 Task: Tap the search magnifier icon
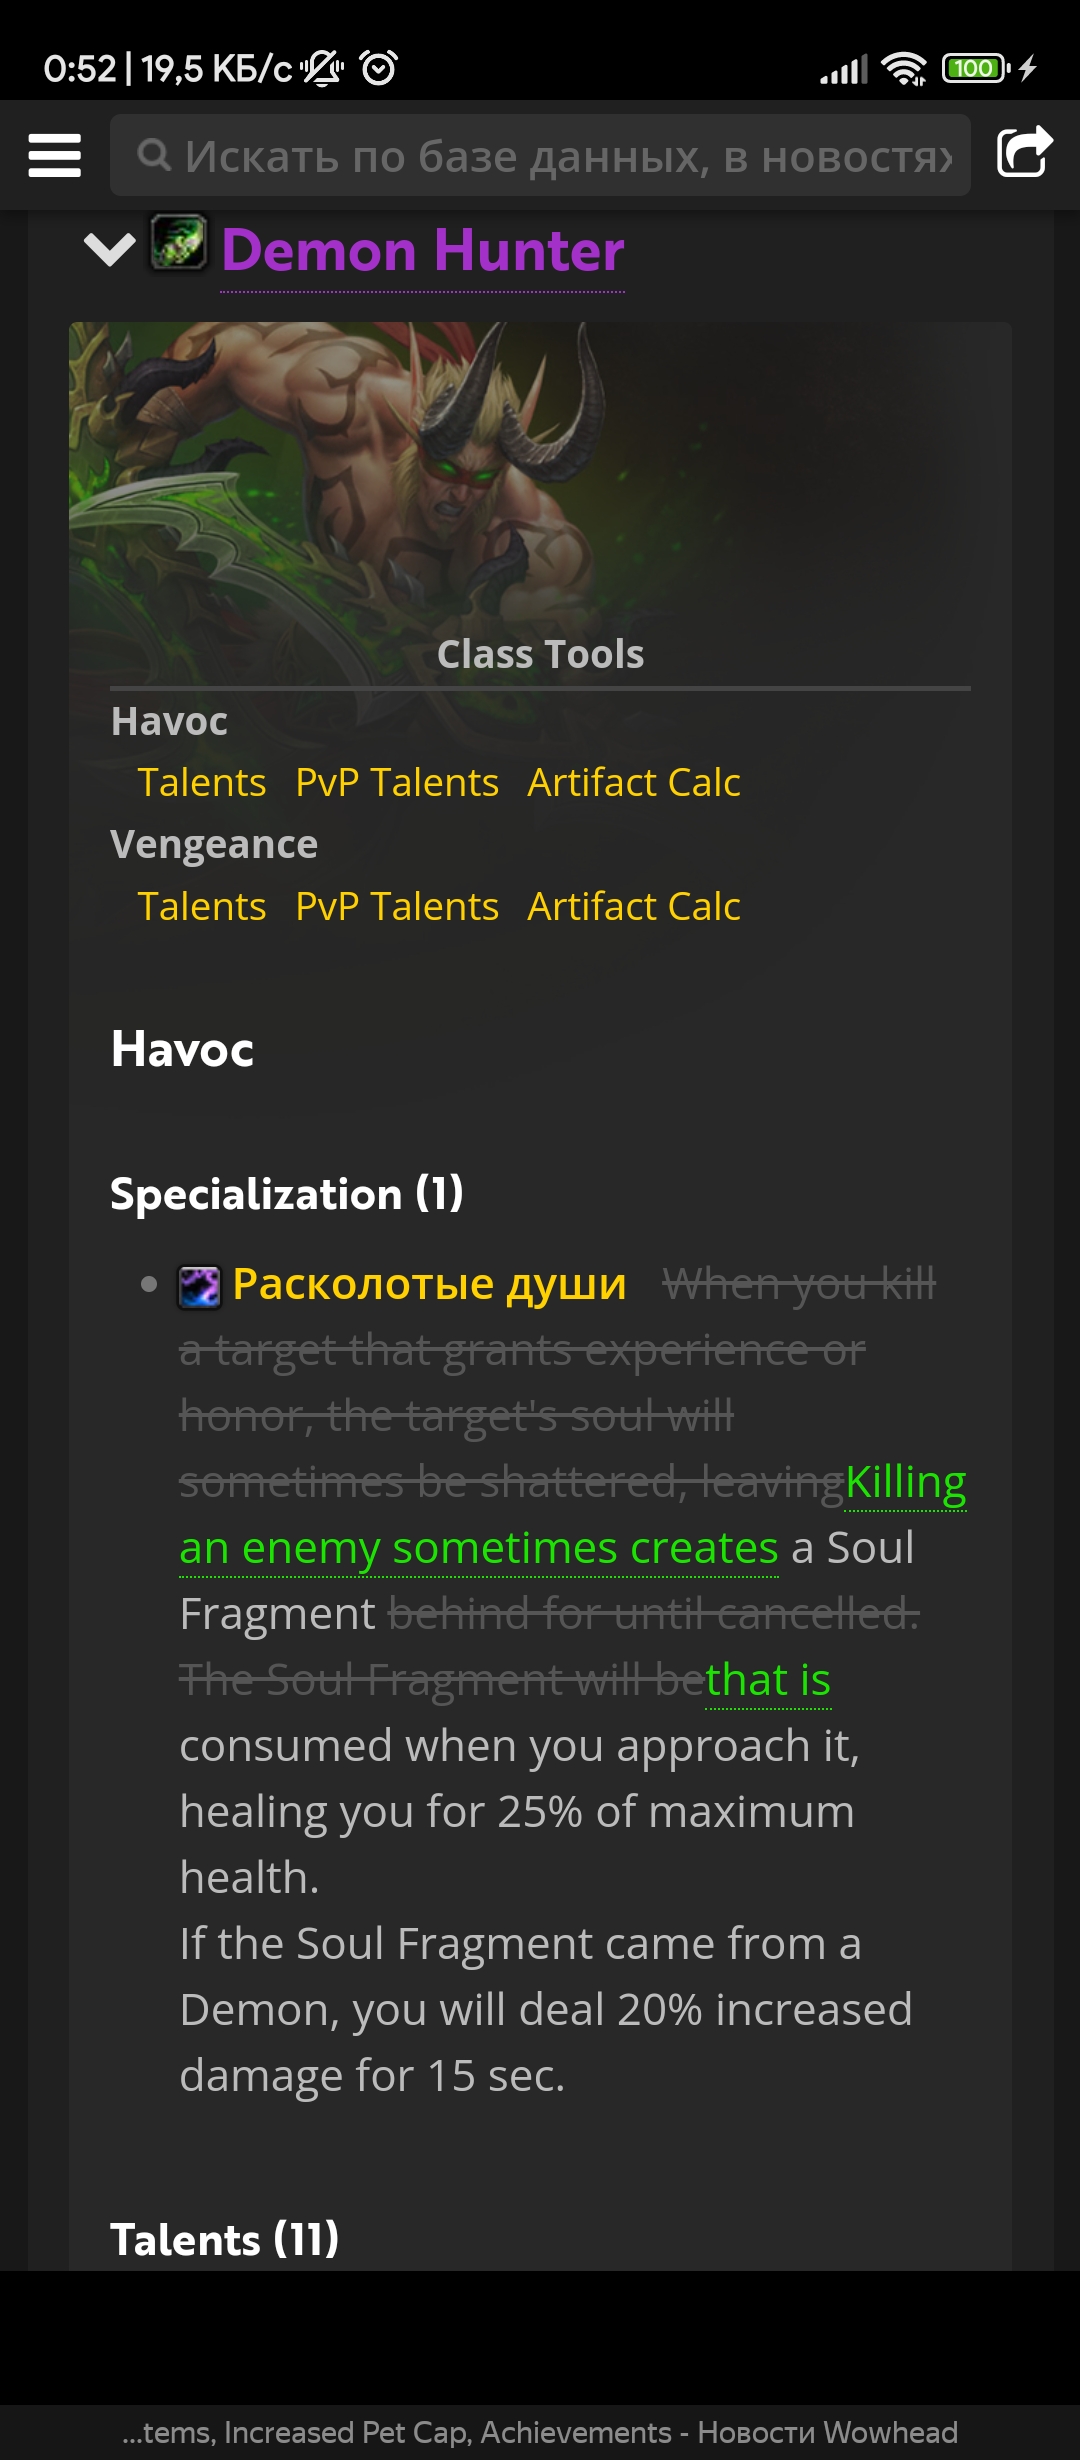pos(153,155)
